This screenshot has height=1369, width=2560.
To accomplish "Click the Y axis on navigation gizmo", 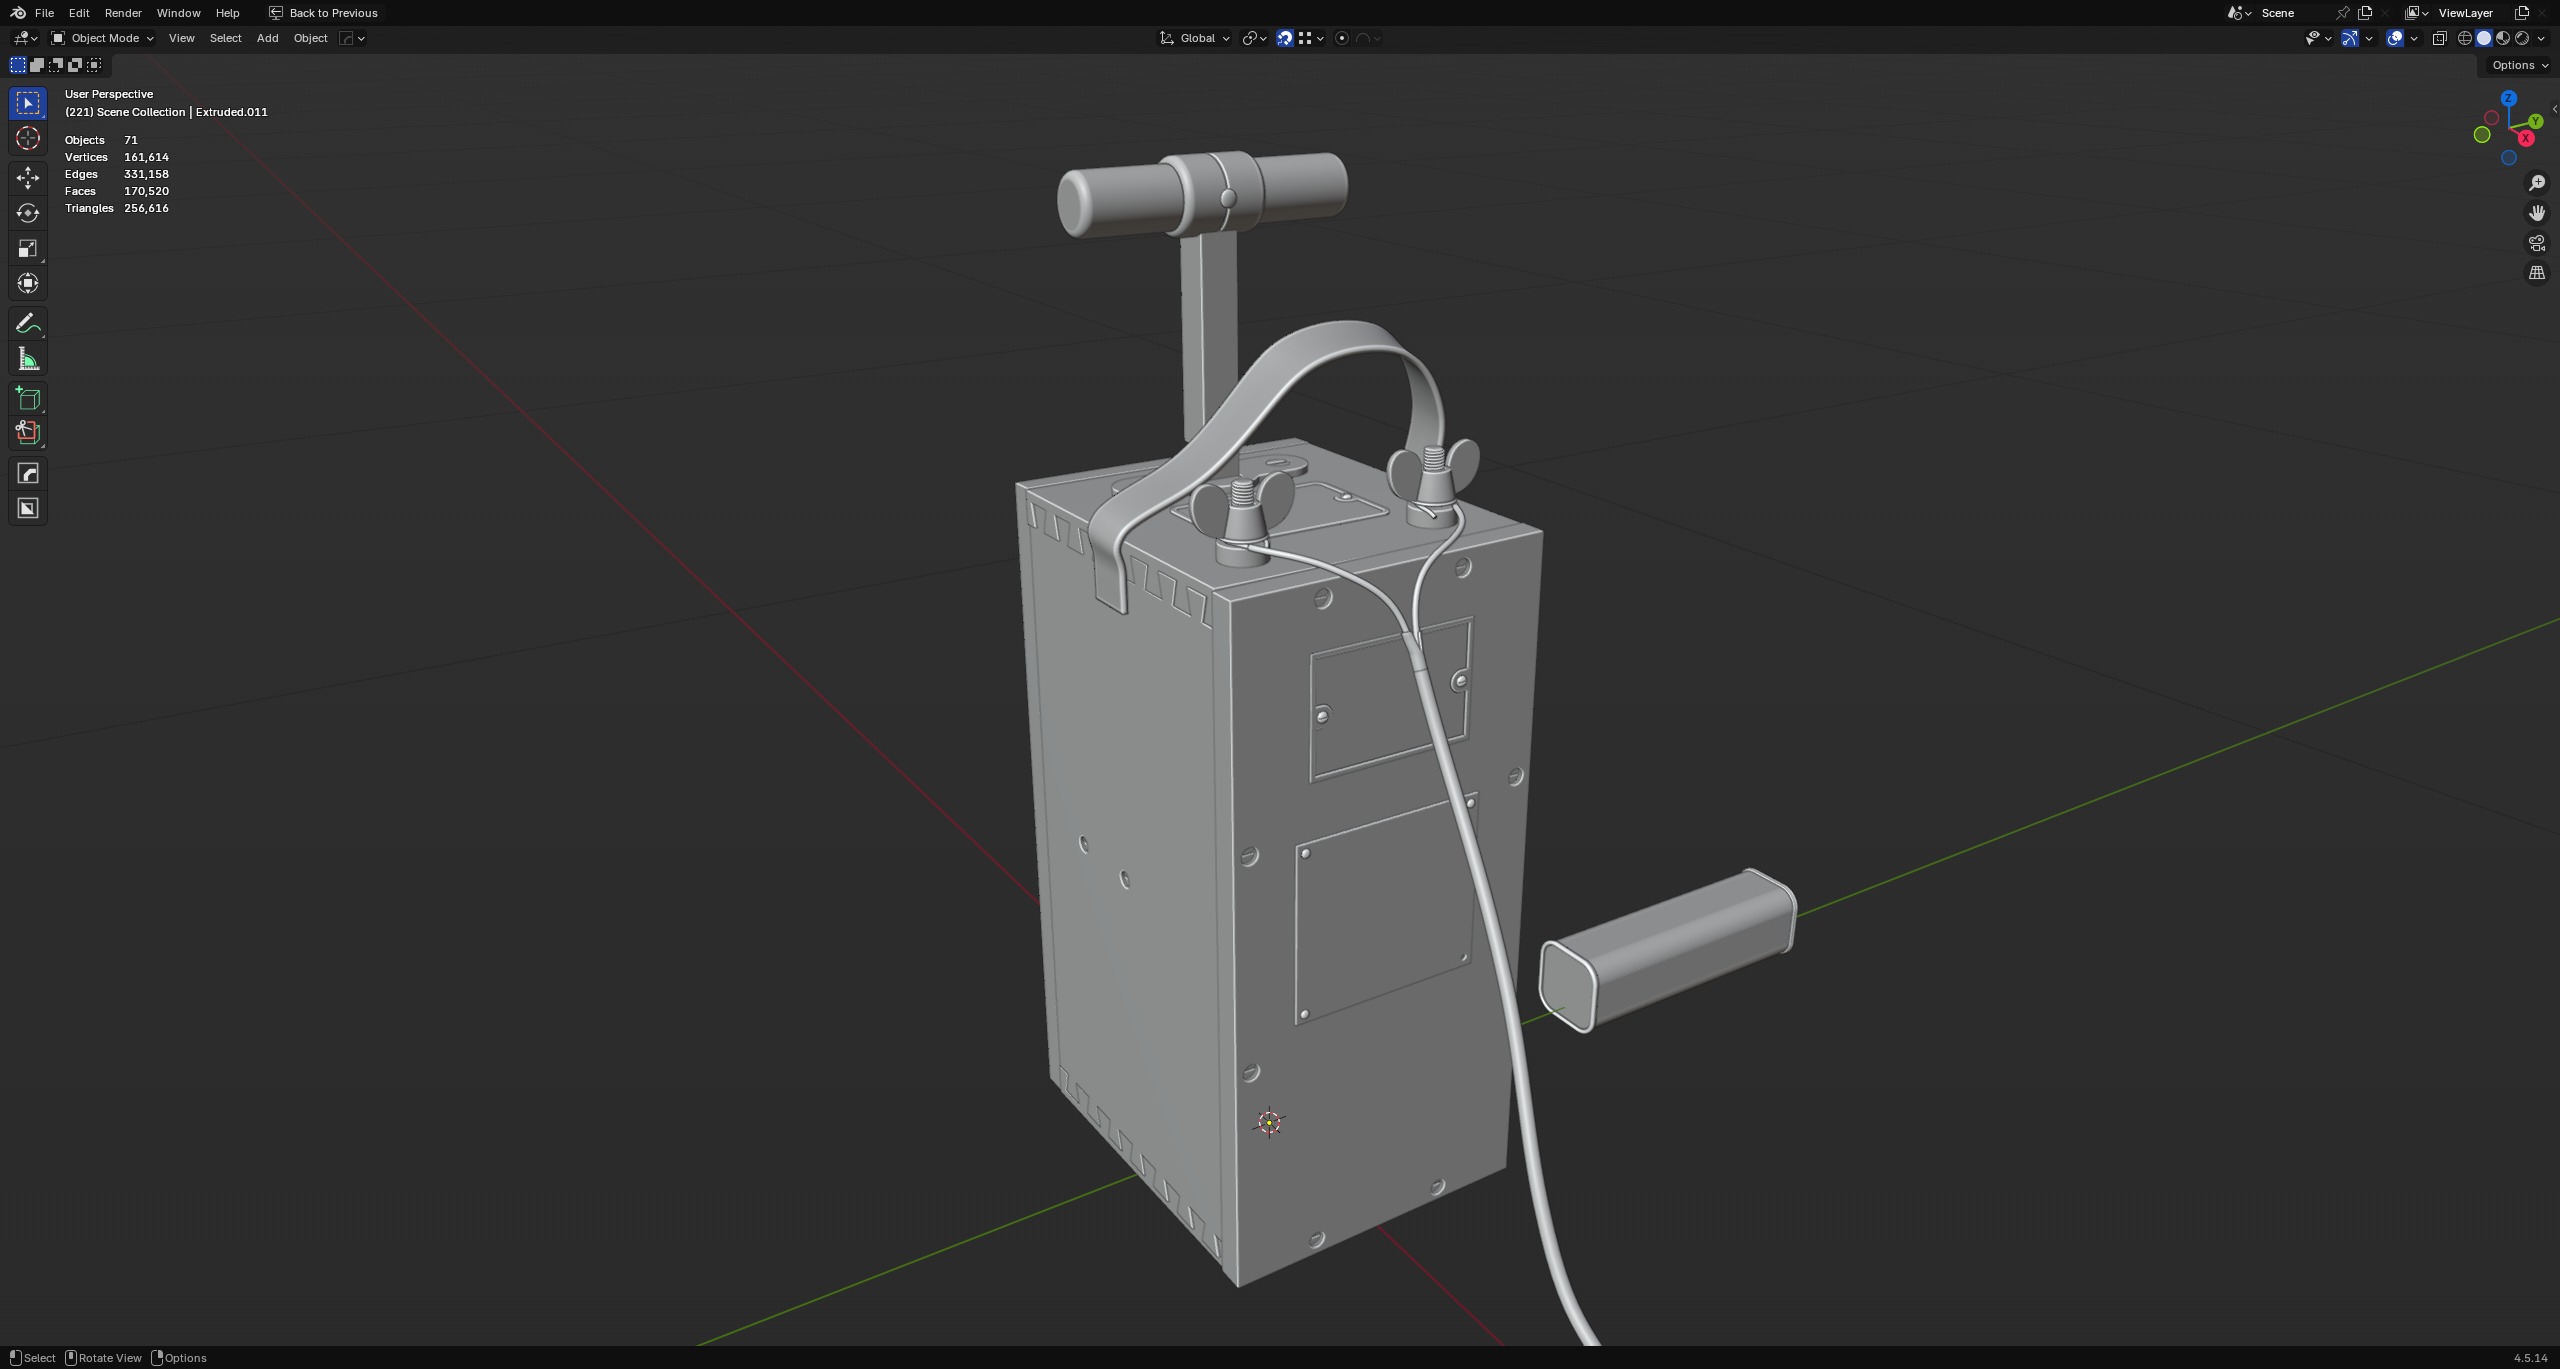I will tap(2535, 121).
